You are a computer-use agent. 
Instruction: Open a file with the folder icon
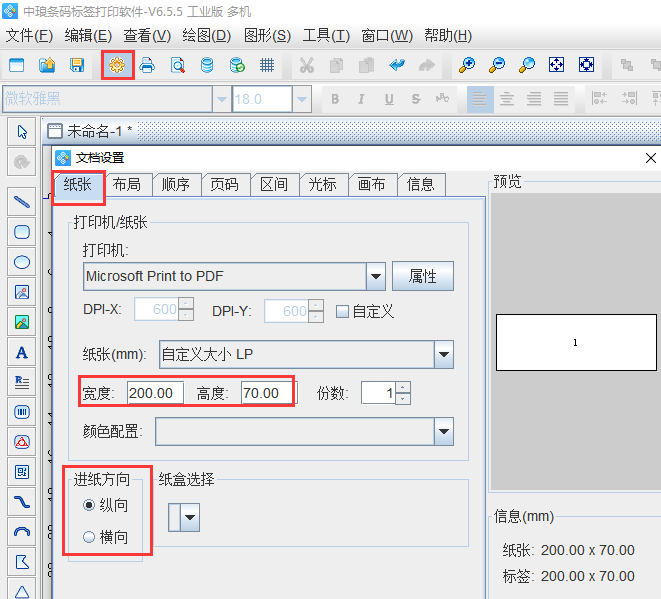coord(47,65)
